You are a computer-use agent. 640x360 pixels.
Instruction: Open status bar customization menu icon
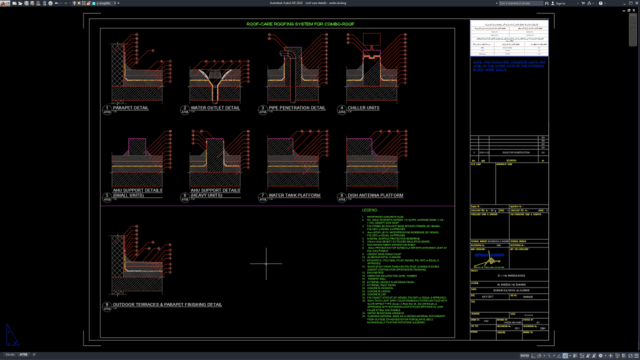[x=636, y=356]
